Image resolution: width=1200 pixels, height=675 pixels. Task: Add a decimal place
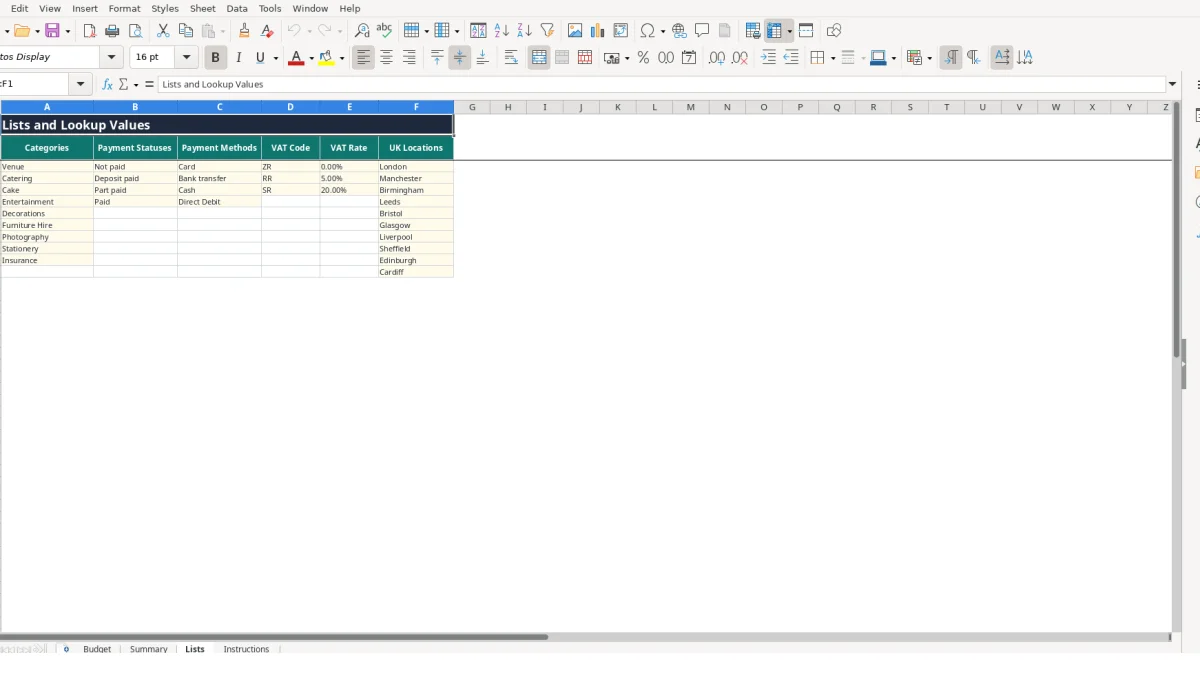click(717, 58)
